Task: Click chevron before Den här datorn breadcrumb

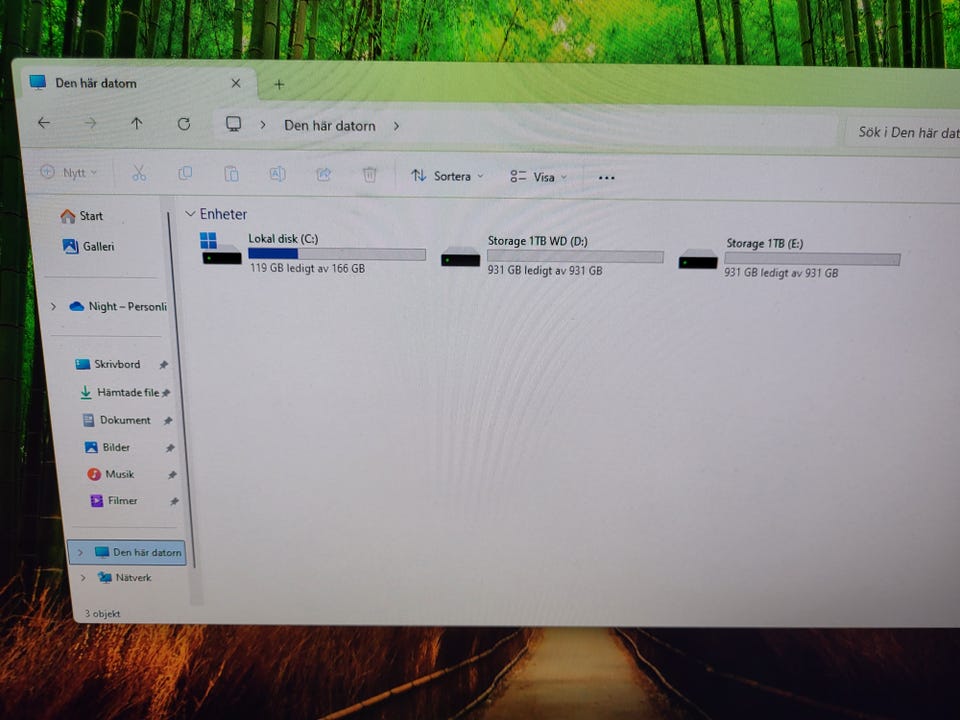Action: tap(263, 125)
